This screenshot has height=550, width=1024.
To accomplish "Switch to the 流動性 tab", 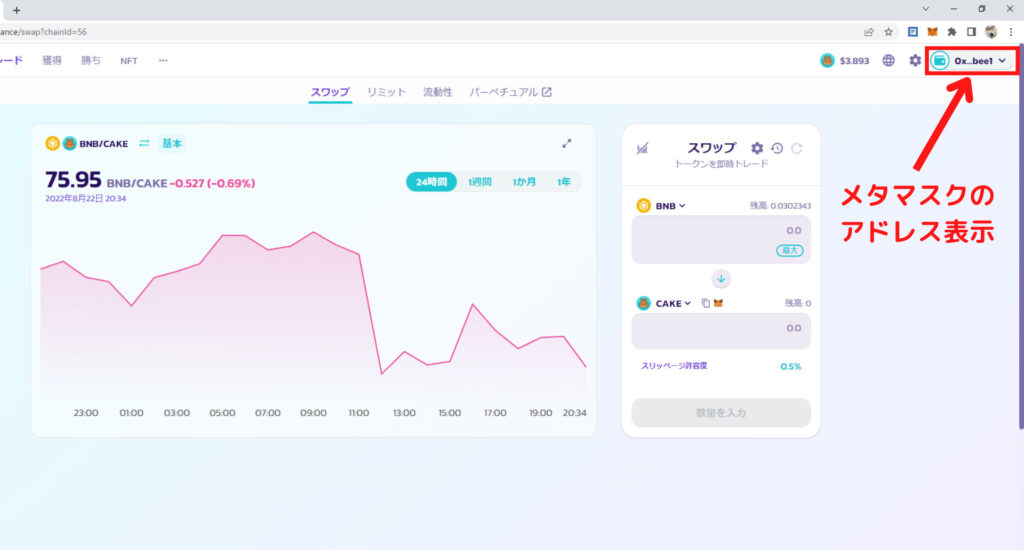I will pyautogui.click(x=438, y=92).
